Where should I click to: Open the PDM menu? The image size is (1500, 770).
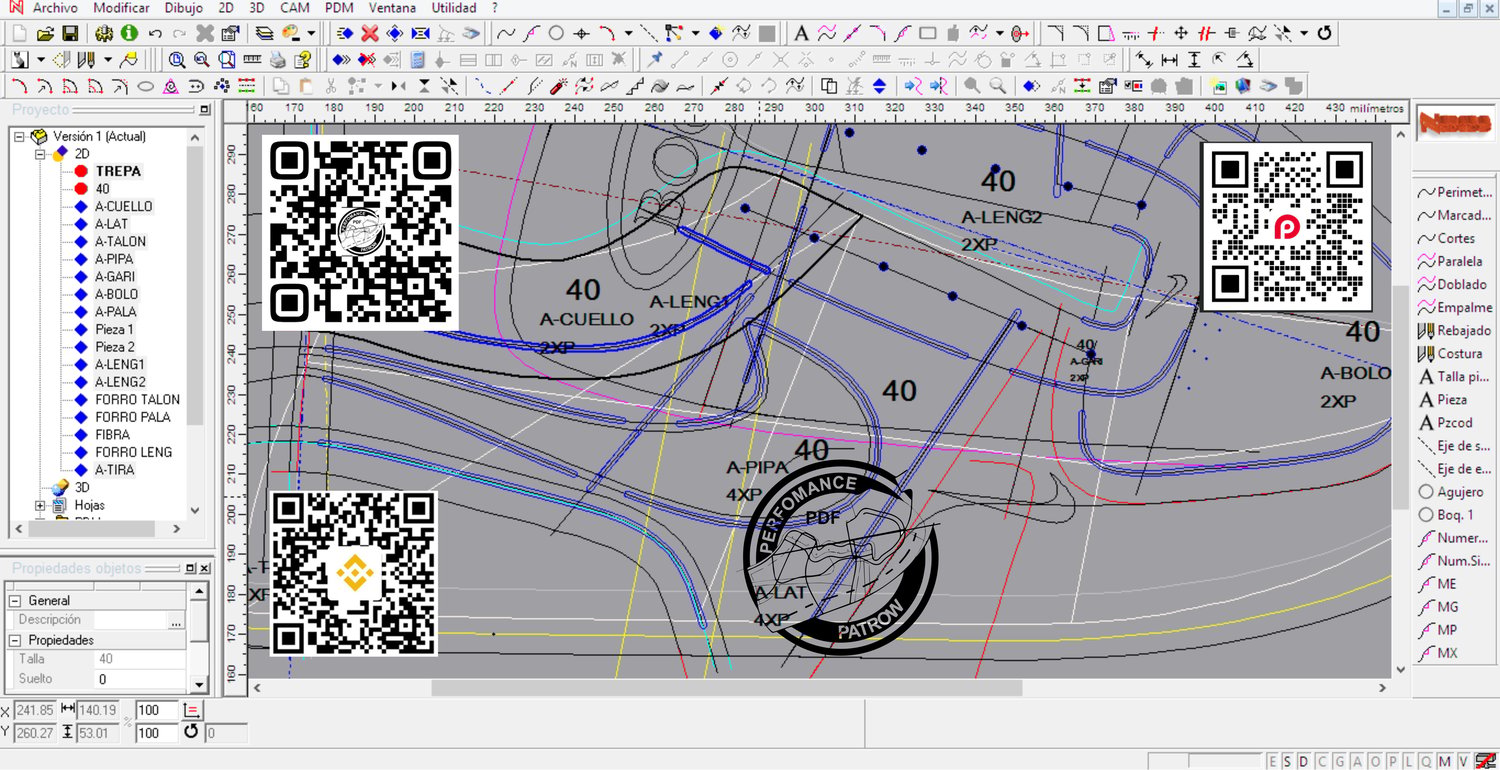click(340, 8)
